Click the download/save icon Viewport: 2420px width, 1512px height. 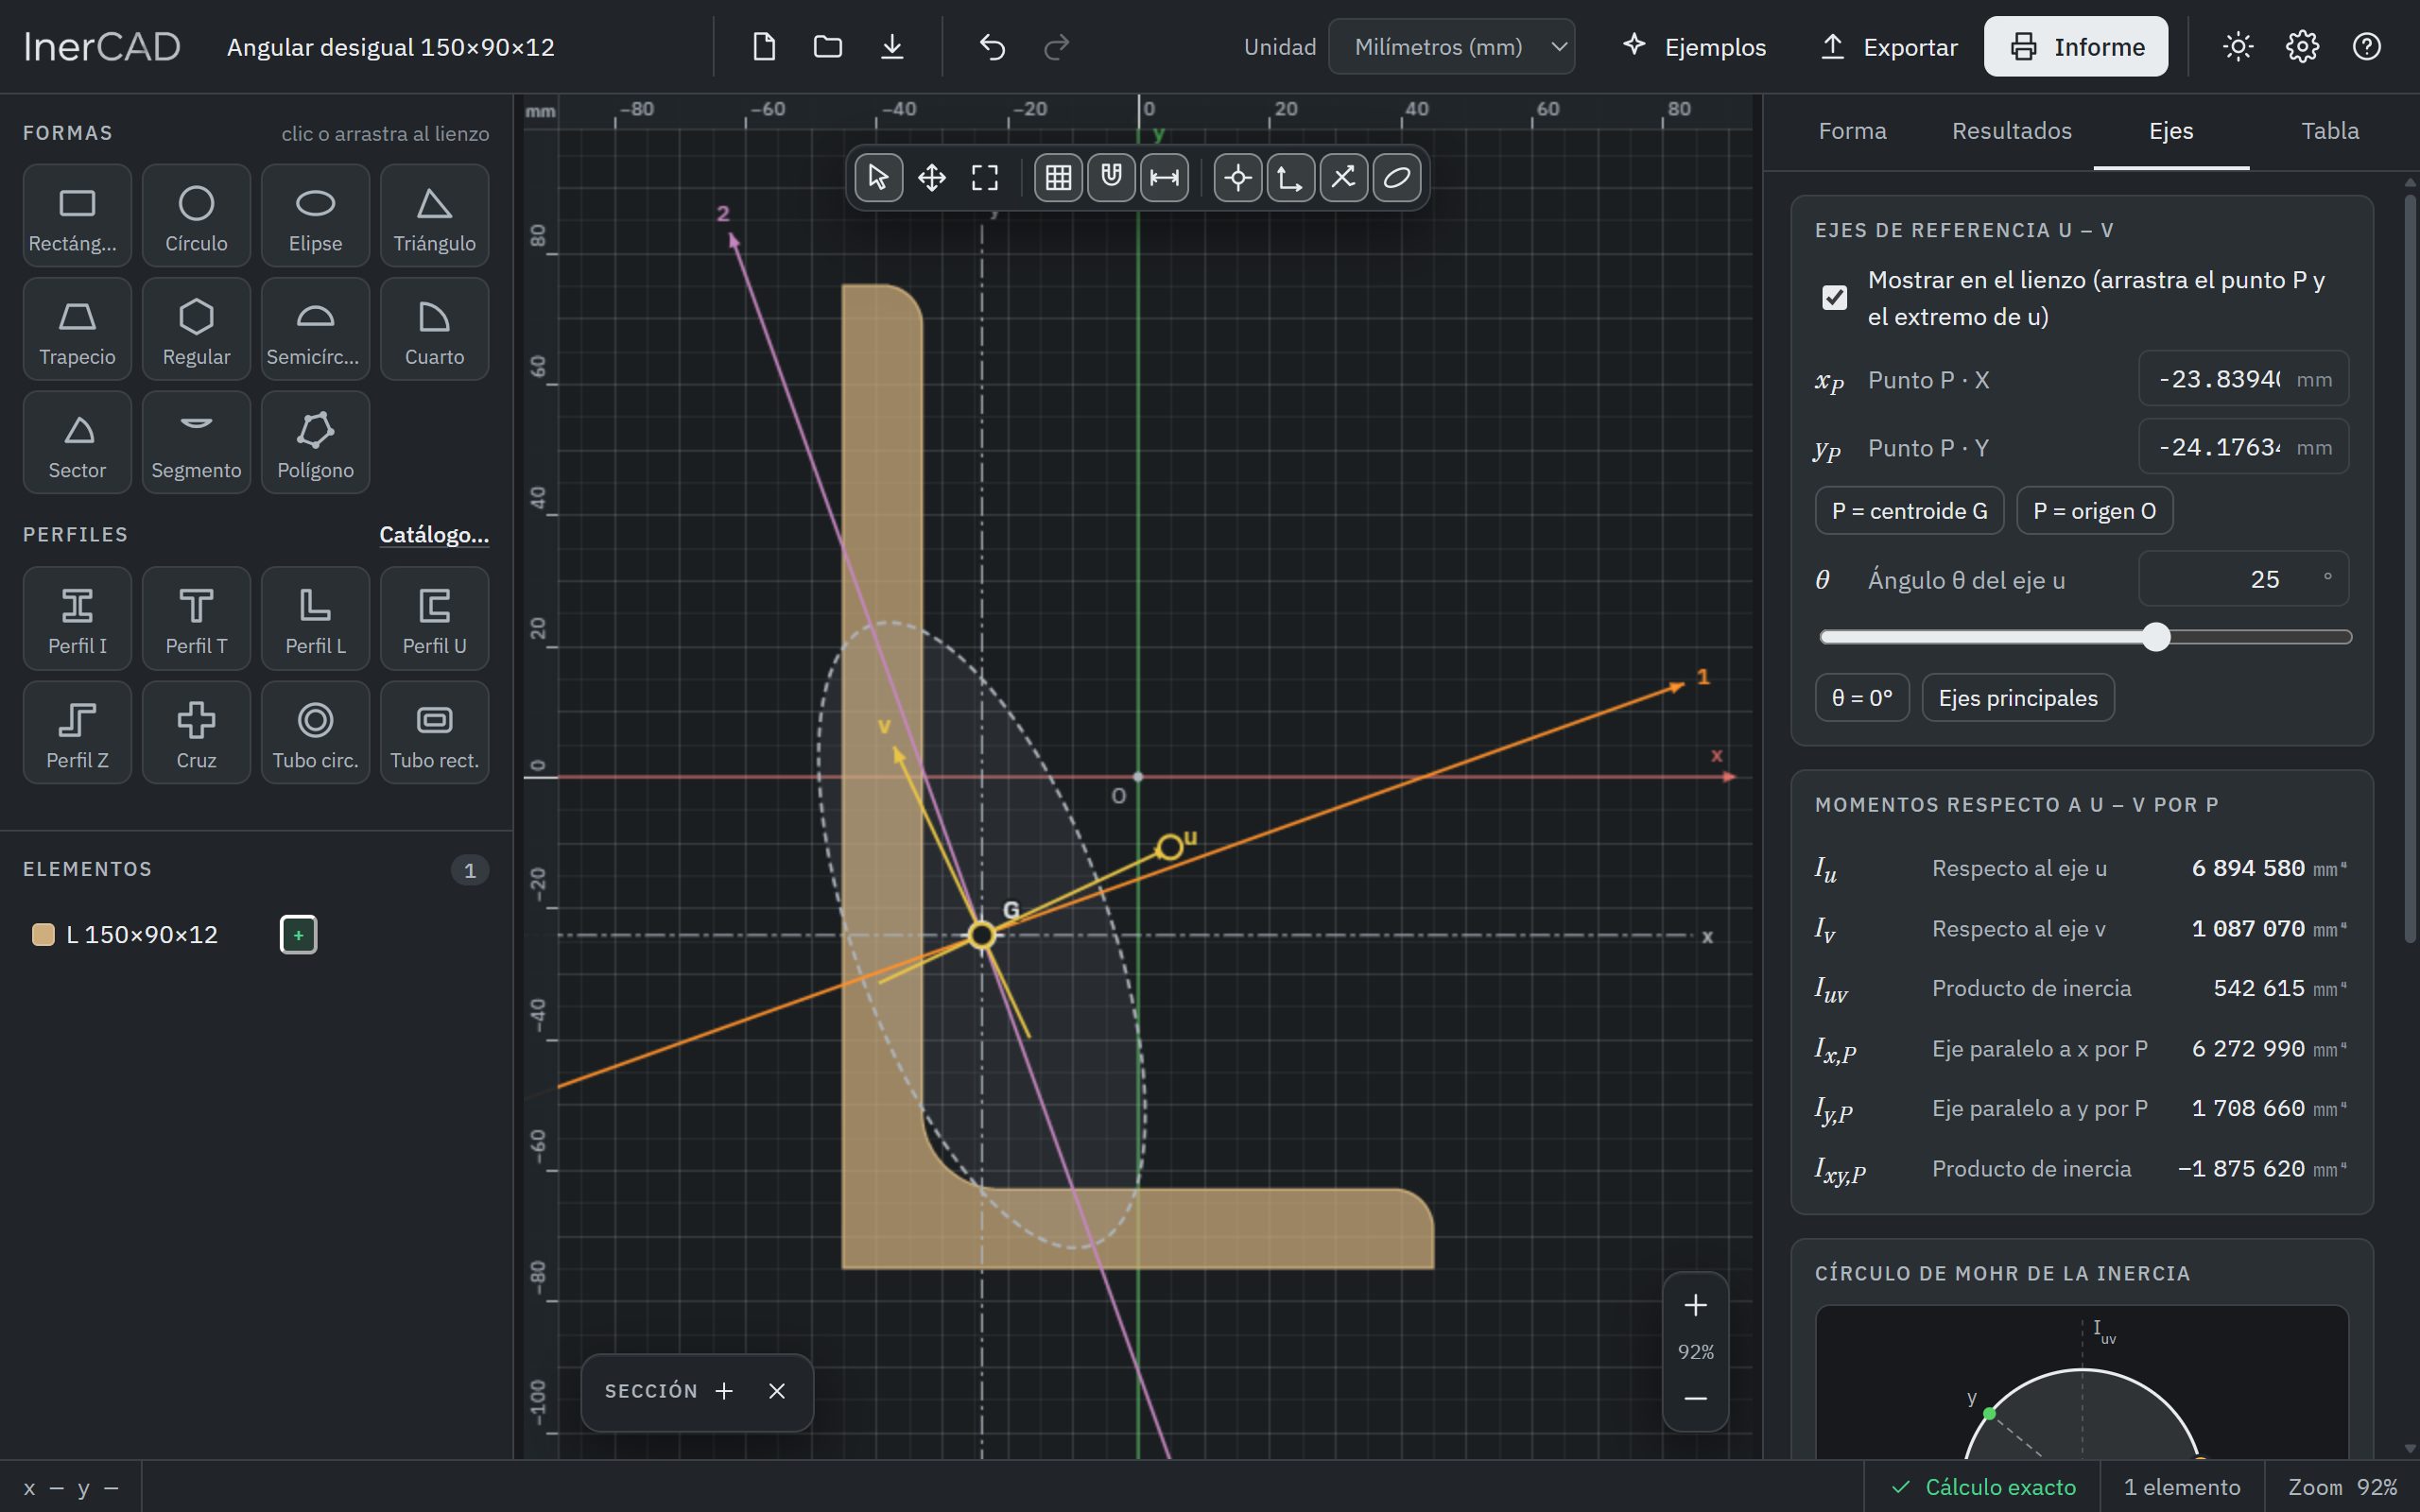[x=892, y=47]
